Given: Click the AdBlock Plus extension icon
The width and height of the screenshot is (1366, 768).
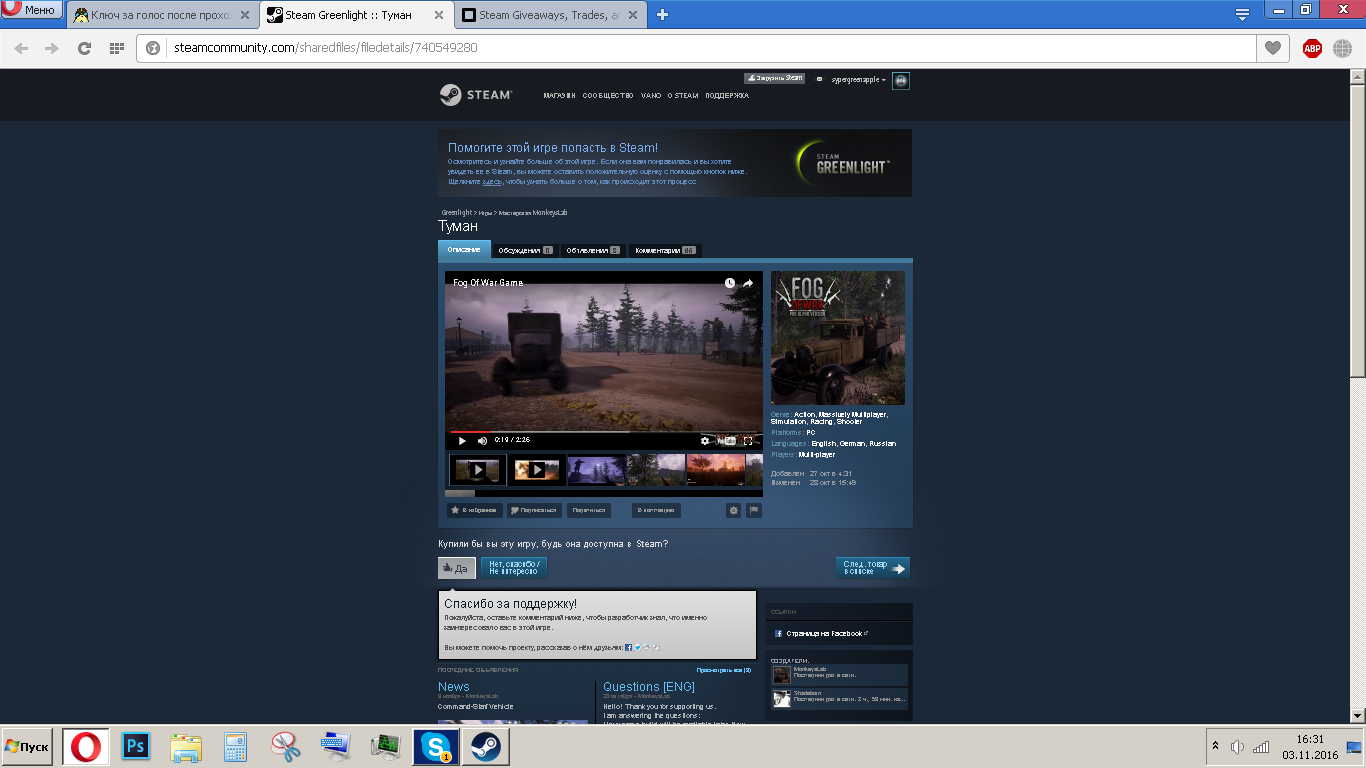Looking at the screenshot, I should (1312, 48).
